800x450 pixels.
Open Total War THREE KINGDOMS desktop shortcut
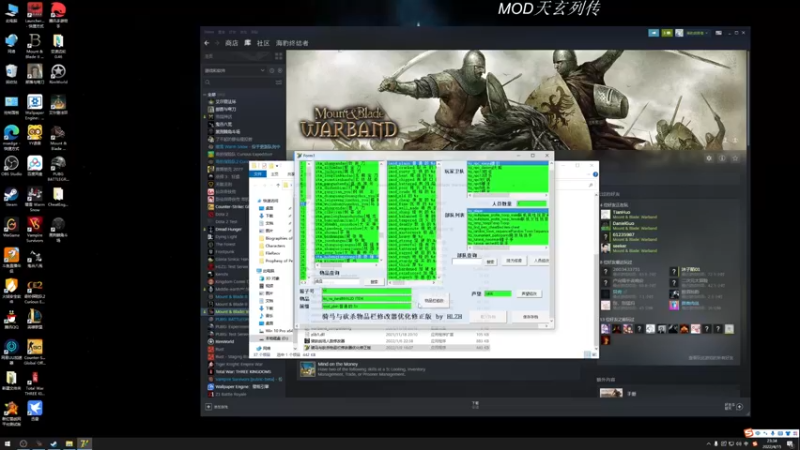35,383
